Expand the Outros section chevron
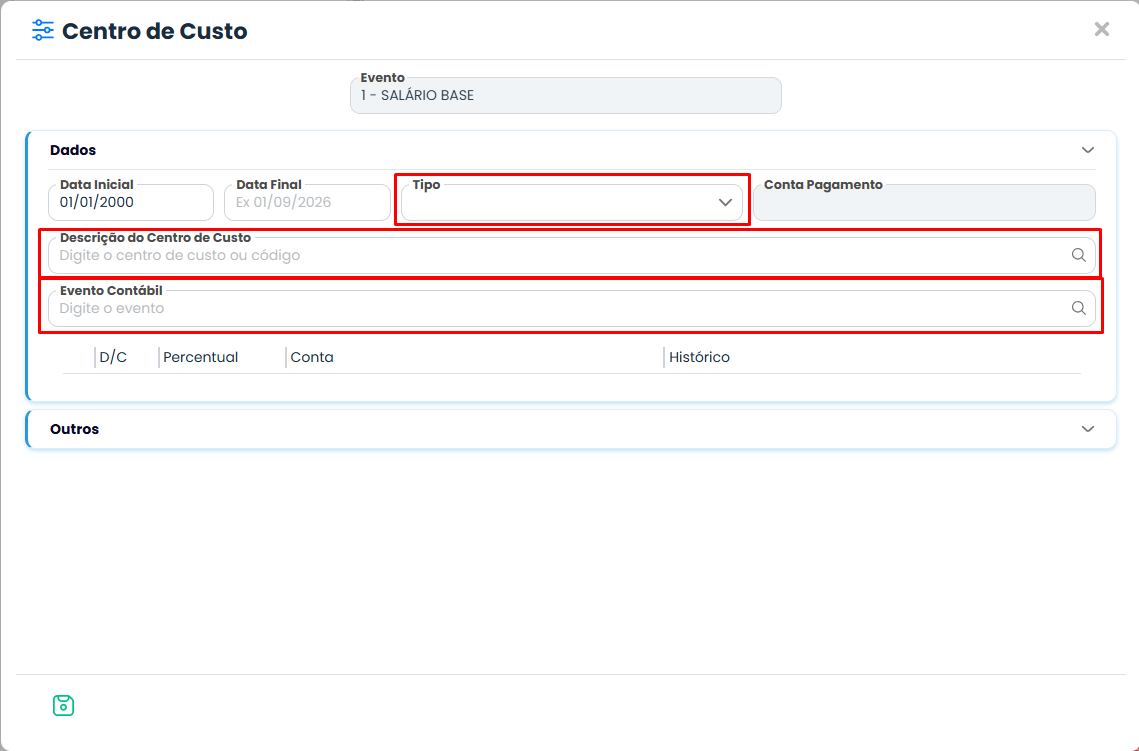1139x751 pixels. [x=1087, y=429]
